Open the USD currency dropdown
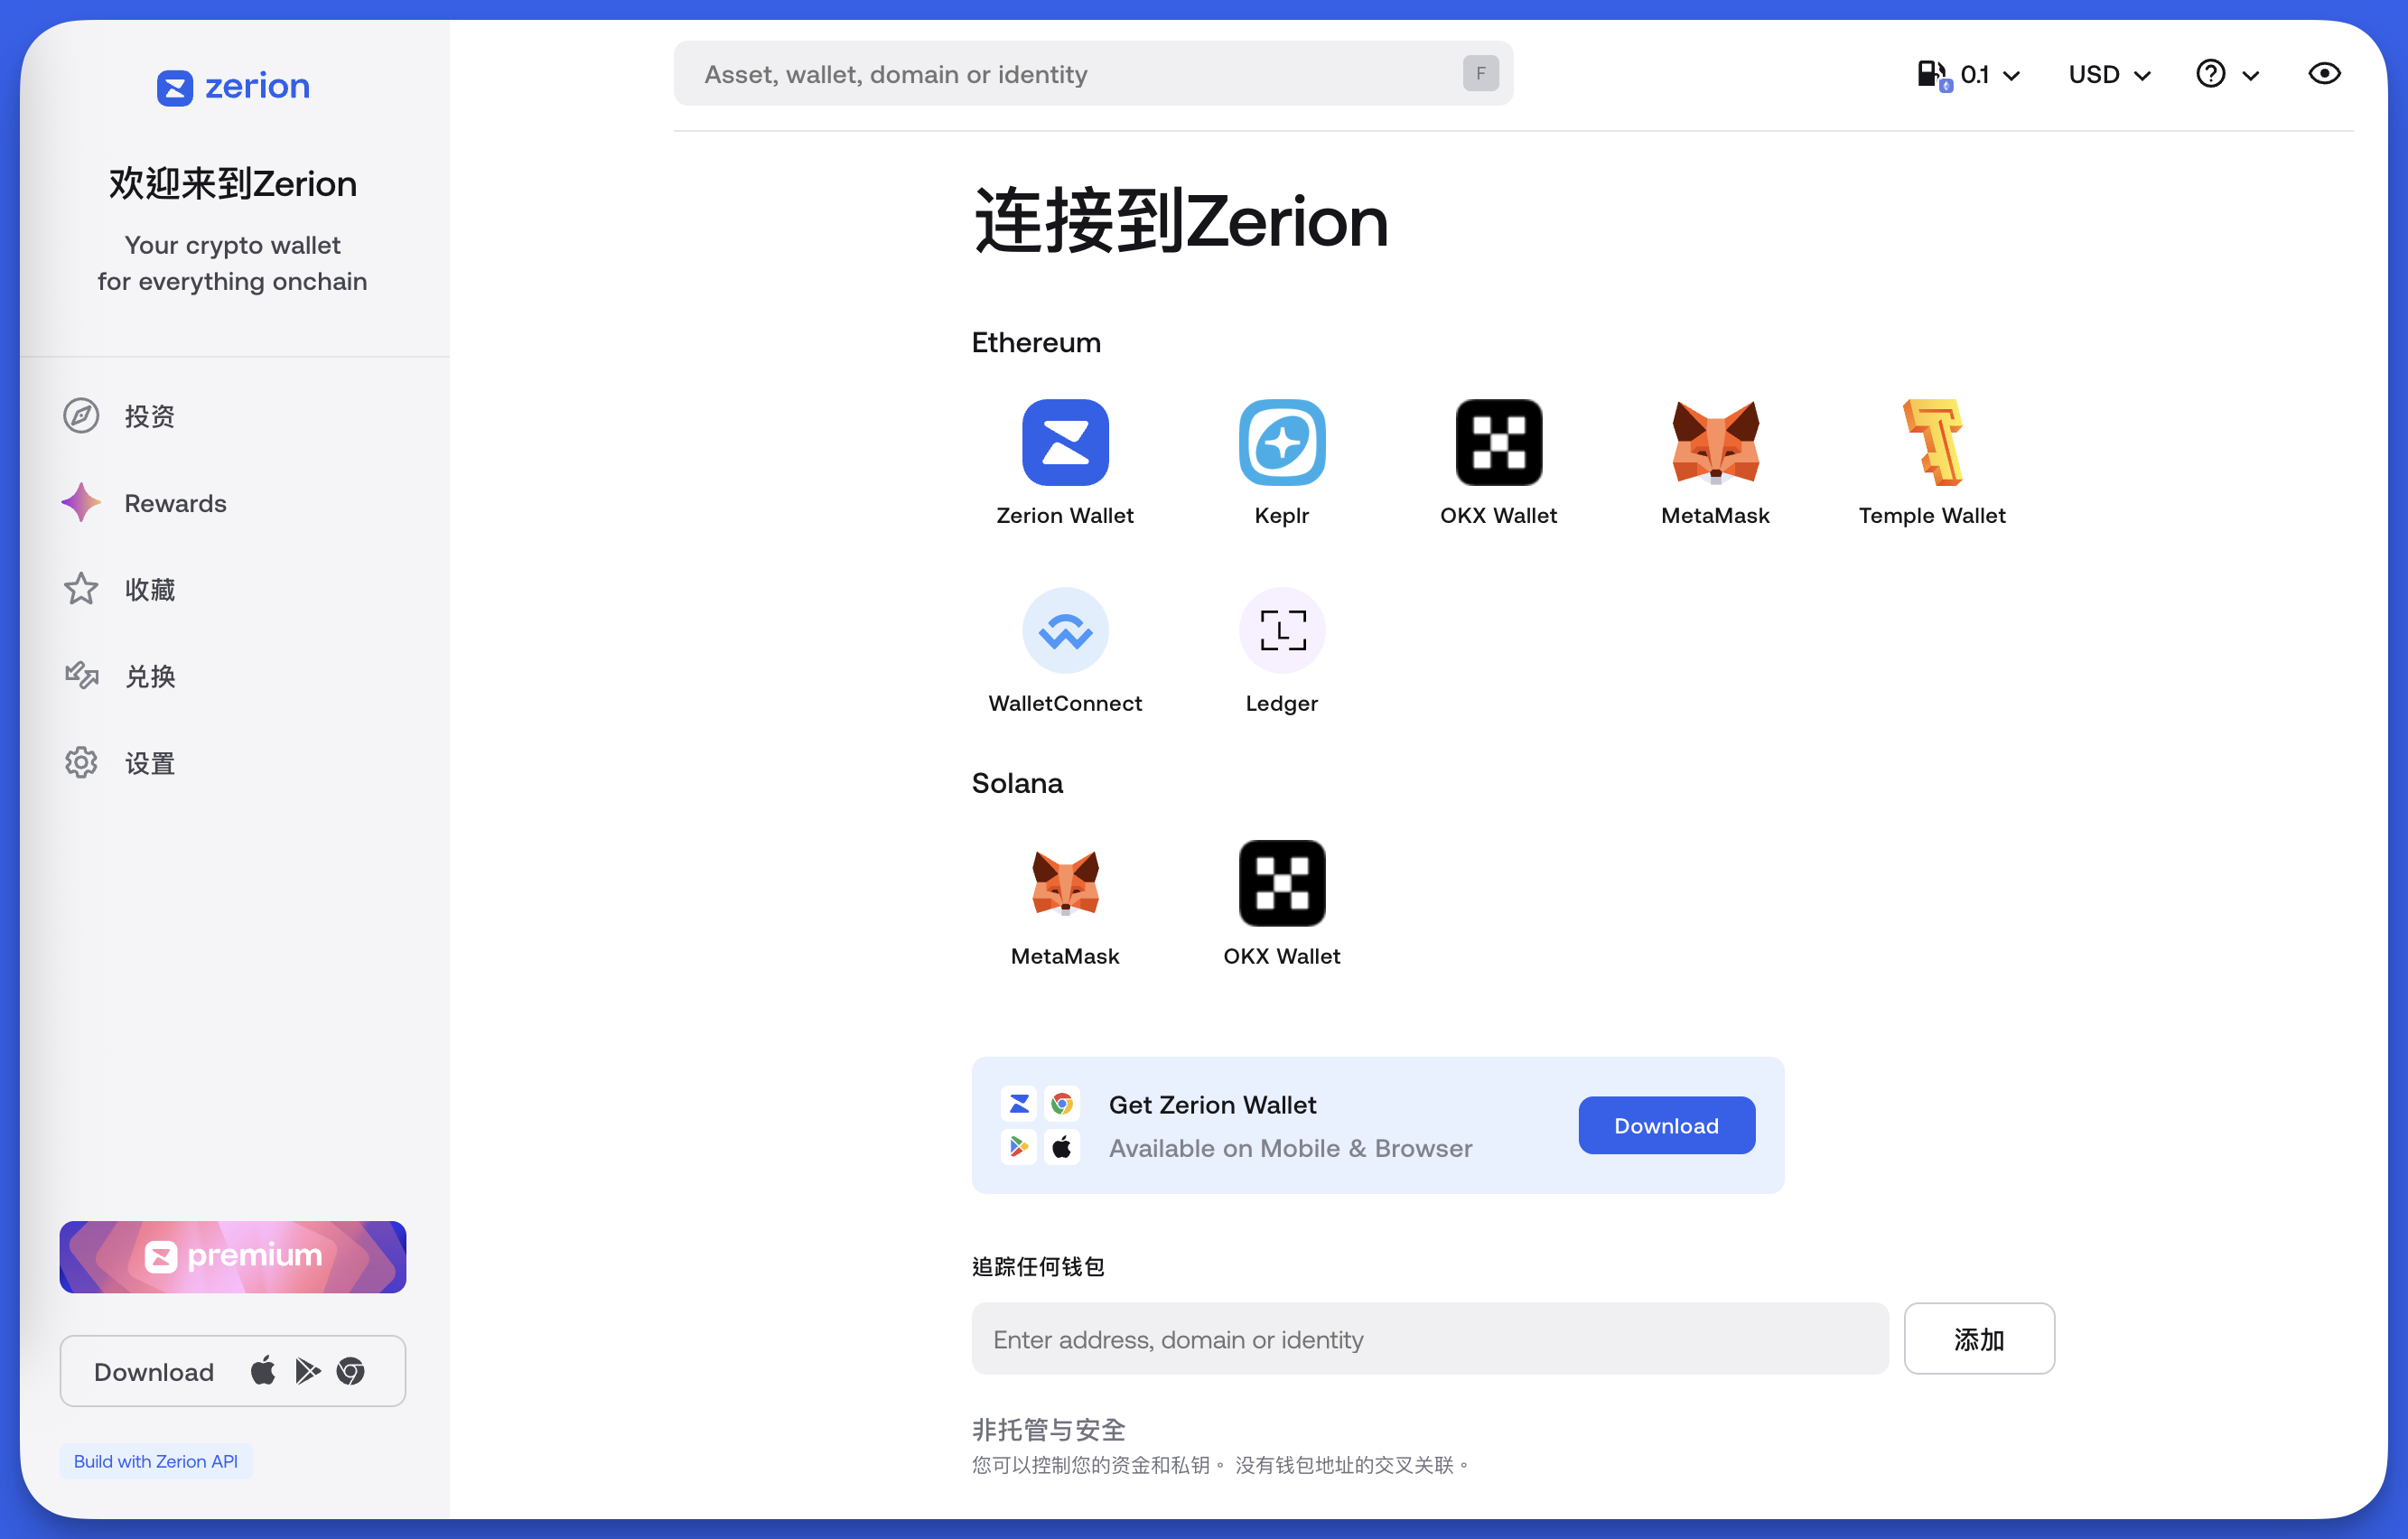 (x=2108, y=74)
